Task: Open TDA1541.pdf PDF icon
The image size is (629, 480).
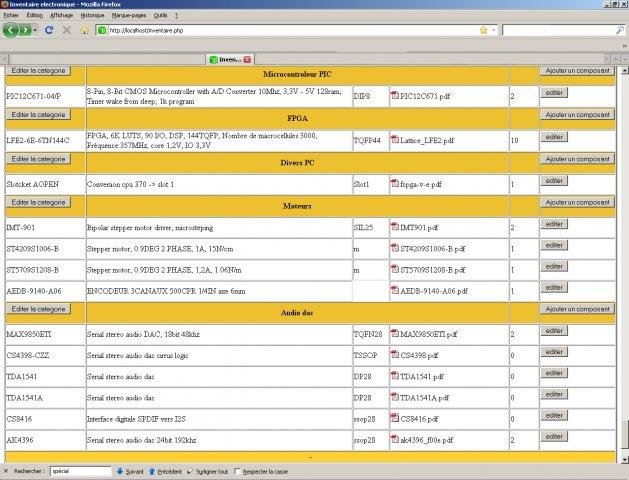Action: pyautogui.click(x=395, y=376)
